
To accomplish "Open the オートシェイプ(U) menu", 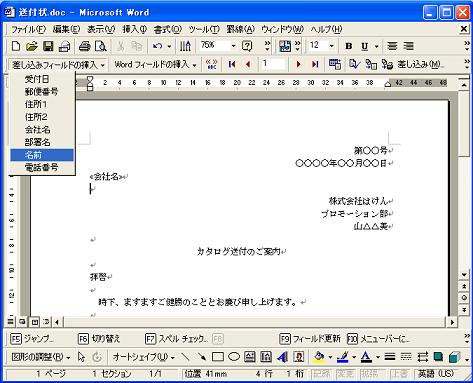I will pos(144,357).
